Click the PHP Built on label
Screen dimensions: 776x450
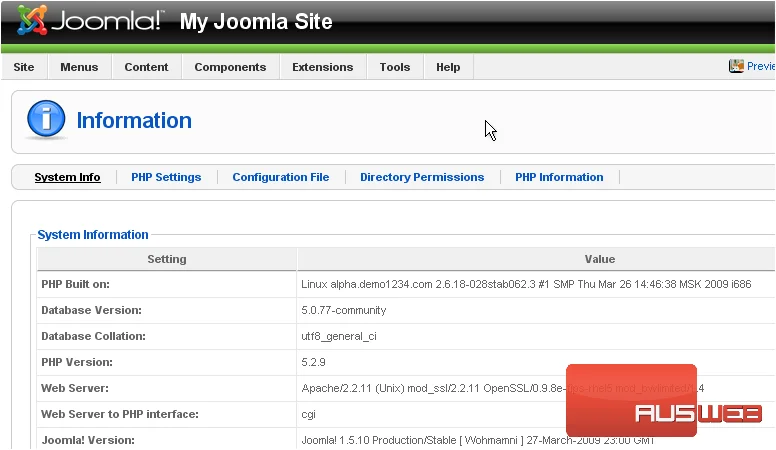(75, 284)
